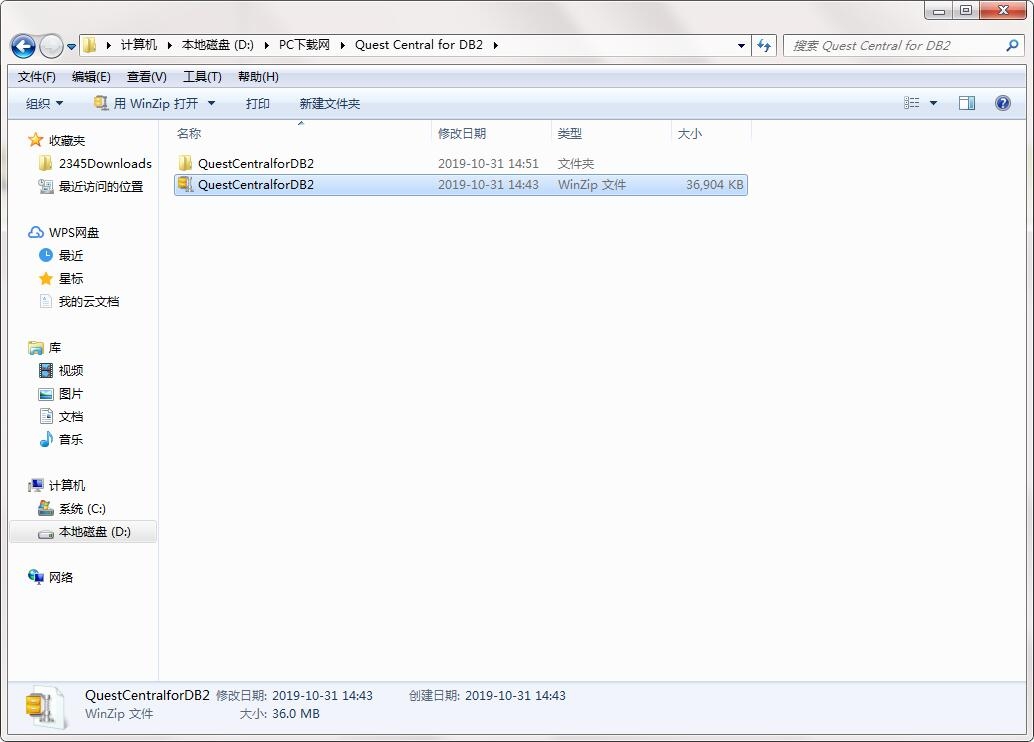
Task: Open the 文件(F) menu
Action: (36, 77)
